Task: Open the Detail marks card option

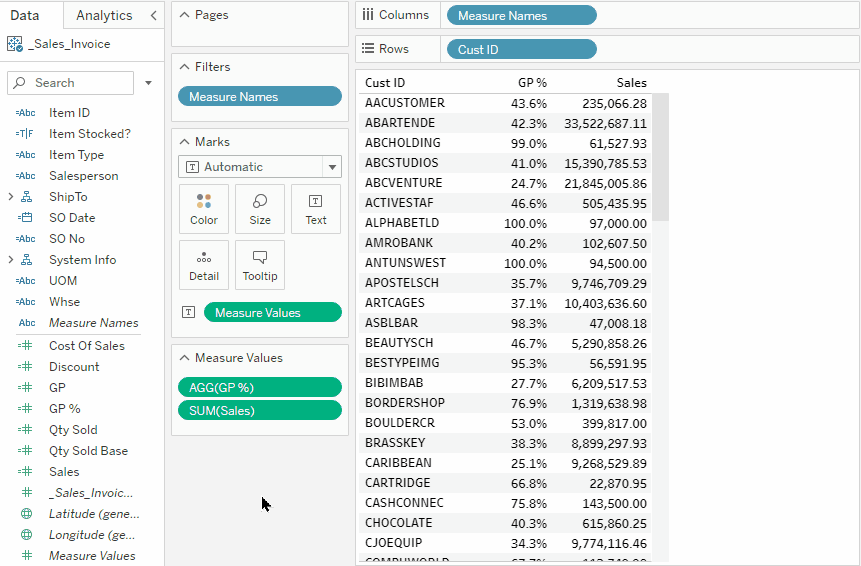Action: point(204,265)
